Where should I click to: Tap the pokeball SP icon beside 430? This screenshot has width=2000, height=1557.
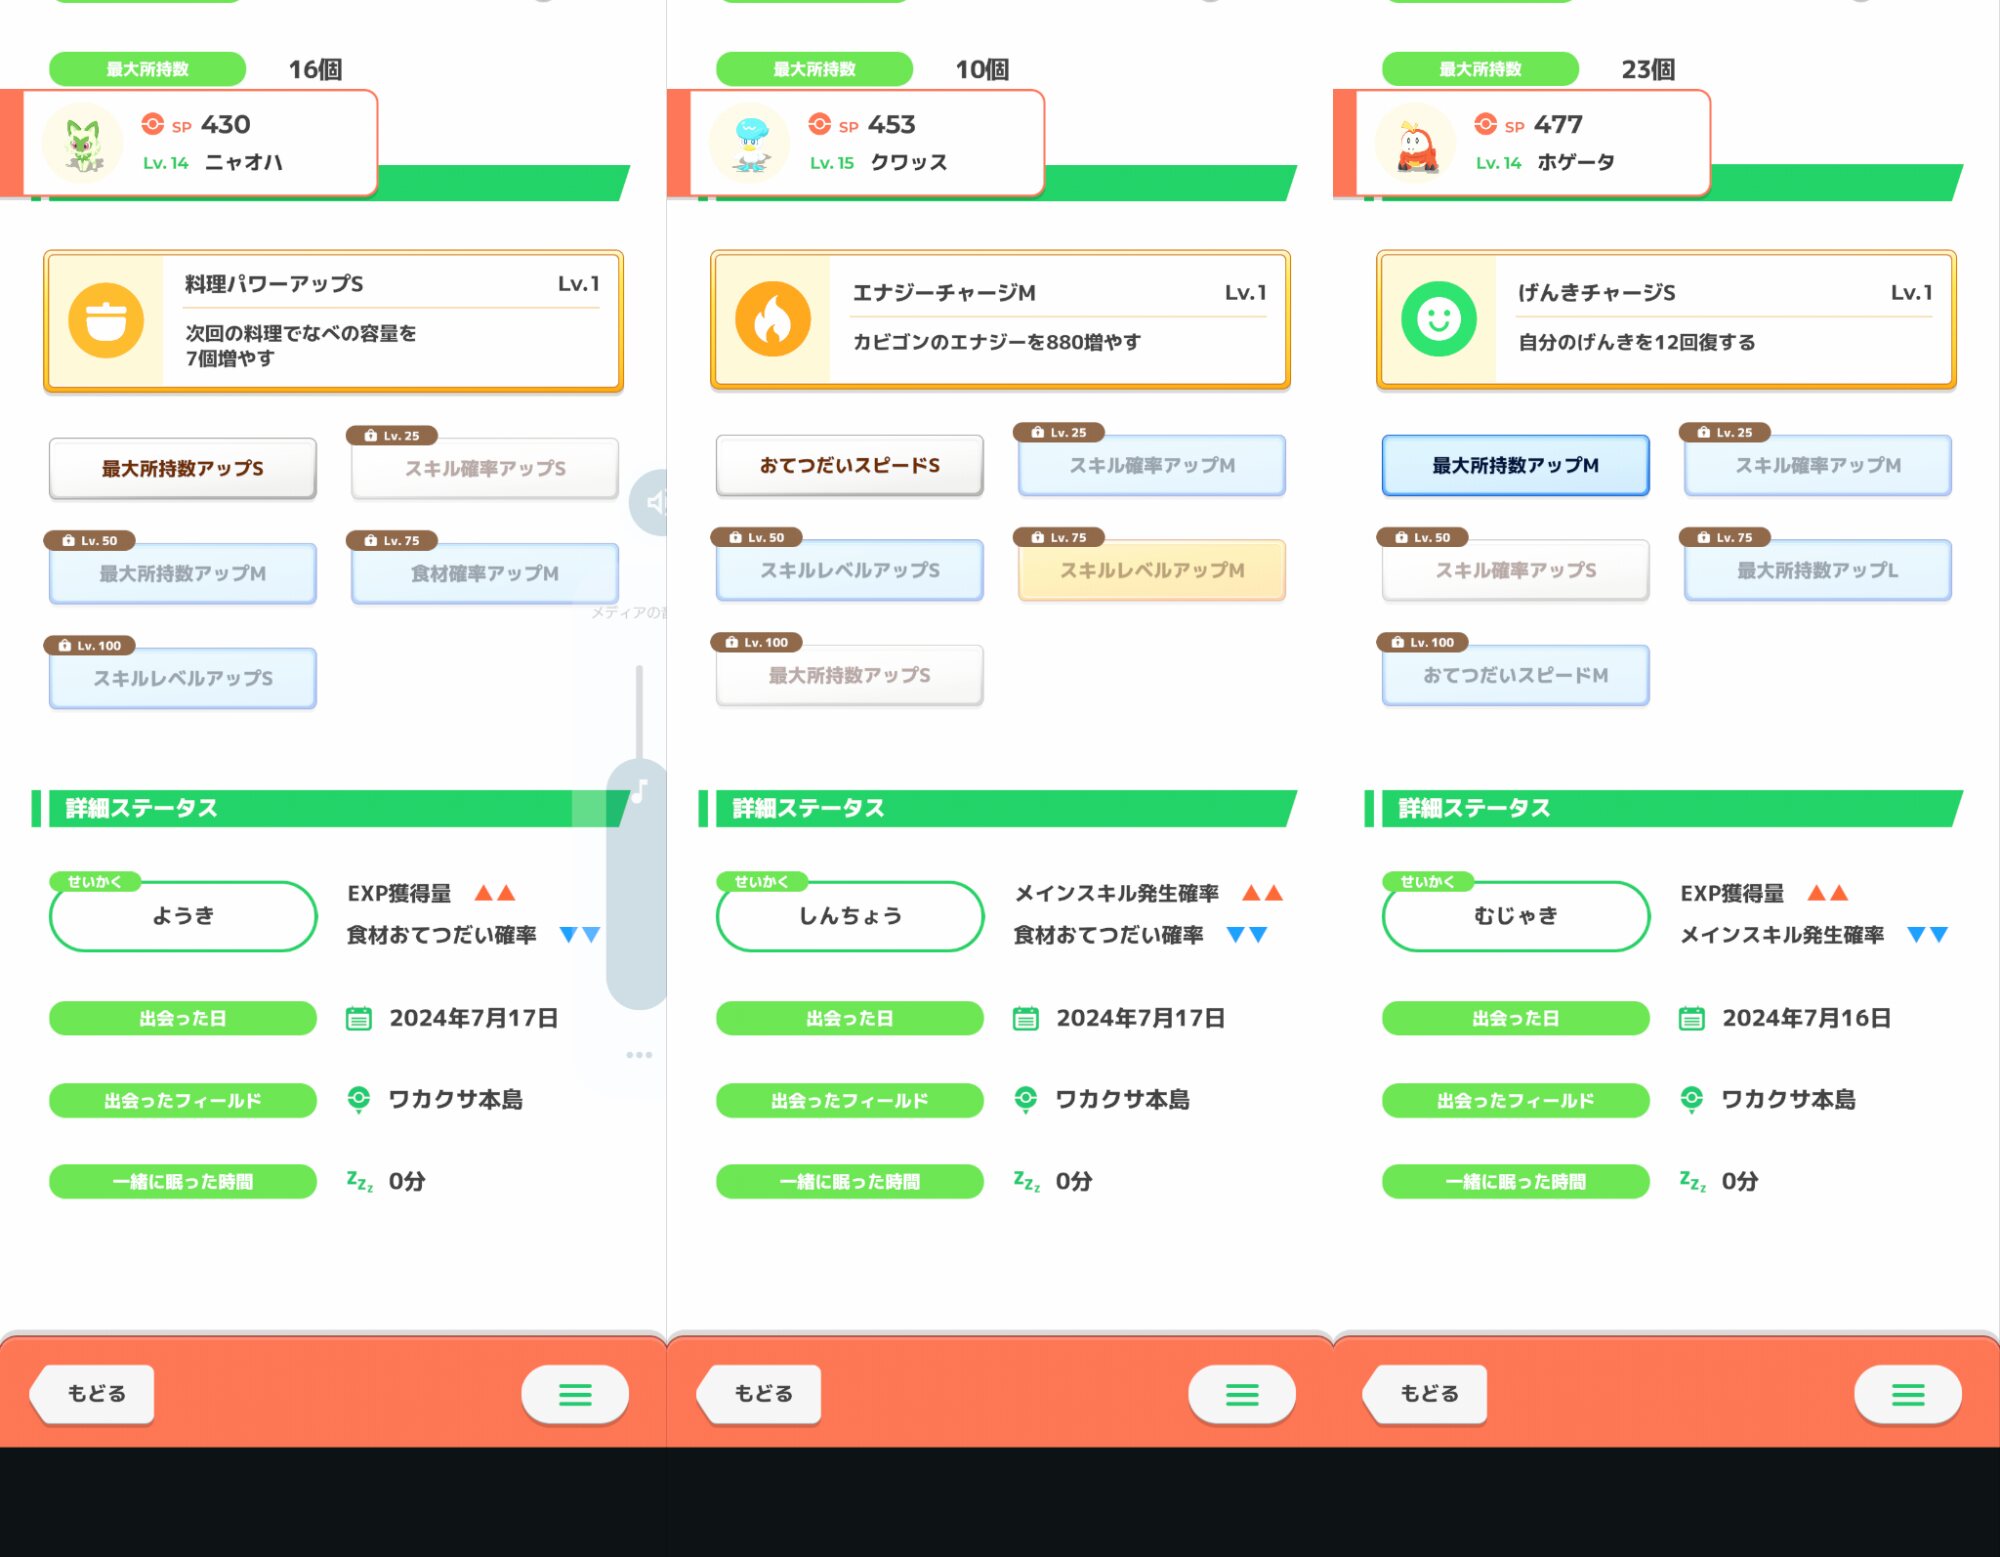point(153,124)
